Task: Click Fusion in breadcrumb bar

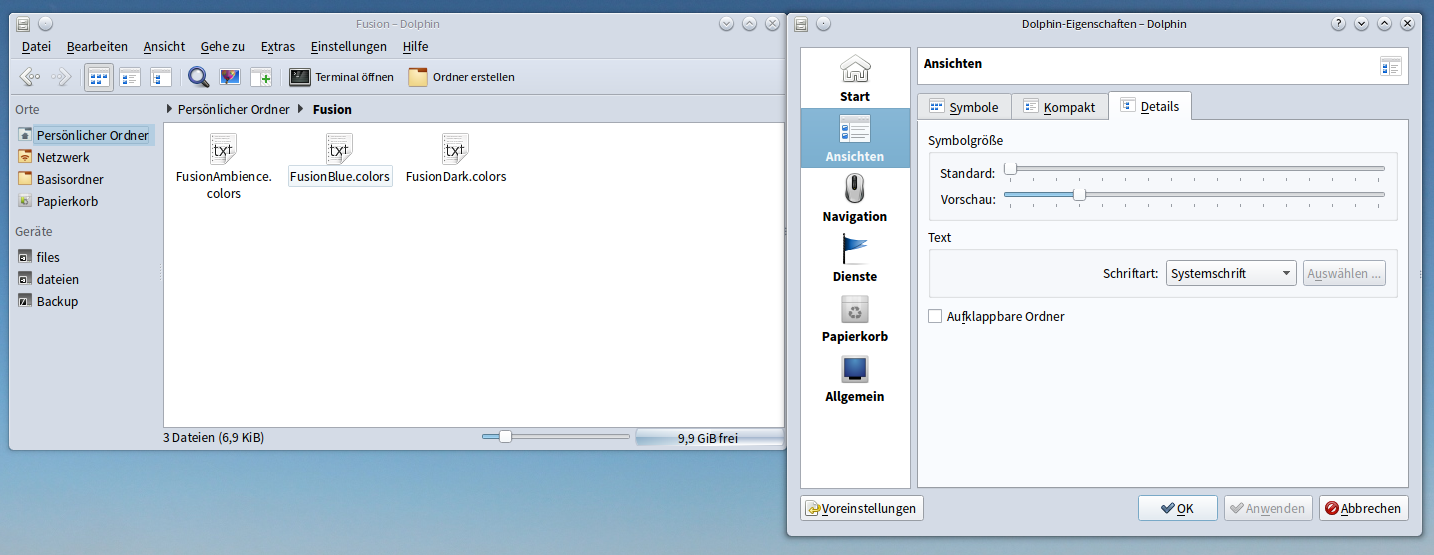Action: coord(332,109)
